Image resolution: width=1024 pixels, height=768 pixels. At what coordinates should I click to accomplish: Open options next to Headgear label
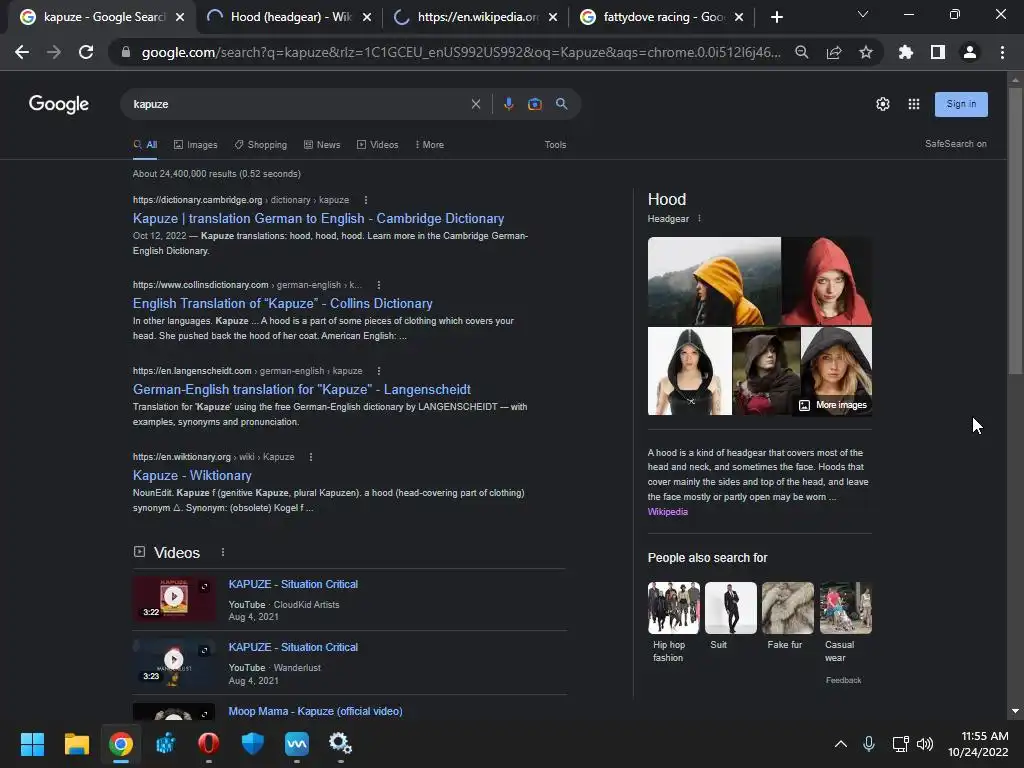[x=699, y=219]
